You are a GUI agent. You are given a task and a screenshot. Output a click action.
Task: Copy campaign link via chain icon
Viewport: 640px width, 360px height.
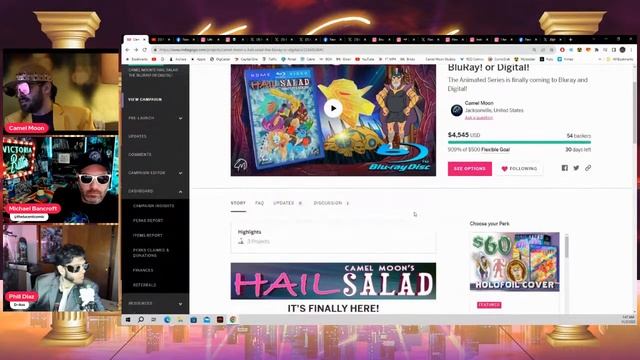pyautogui.click(x=588, y=168)
